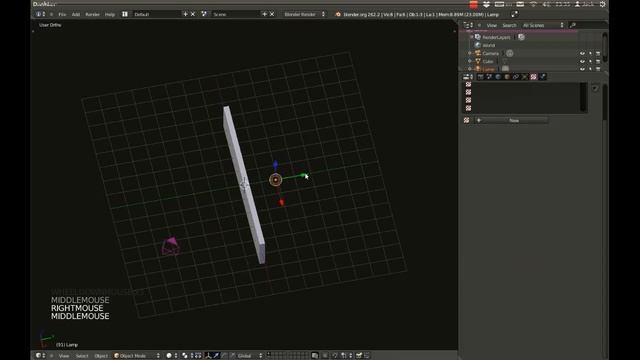This screenshot has height=360, width=640.
Task: Switch to World properties tab
Action: click(498, 77)
